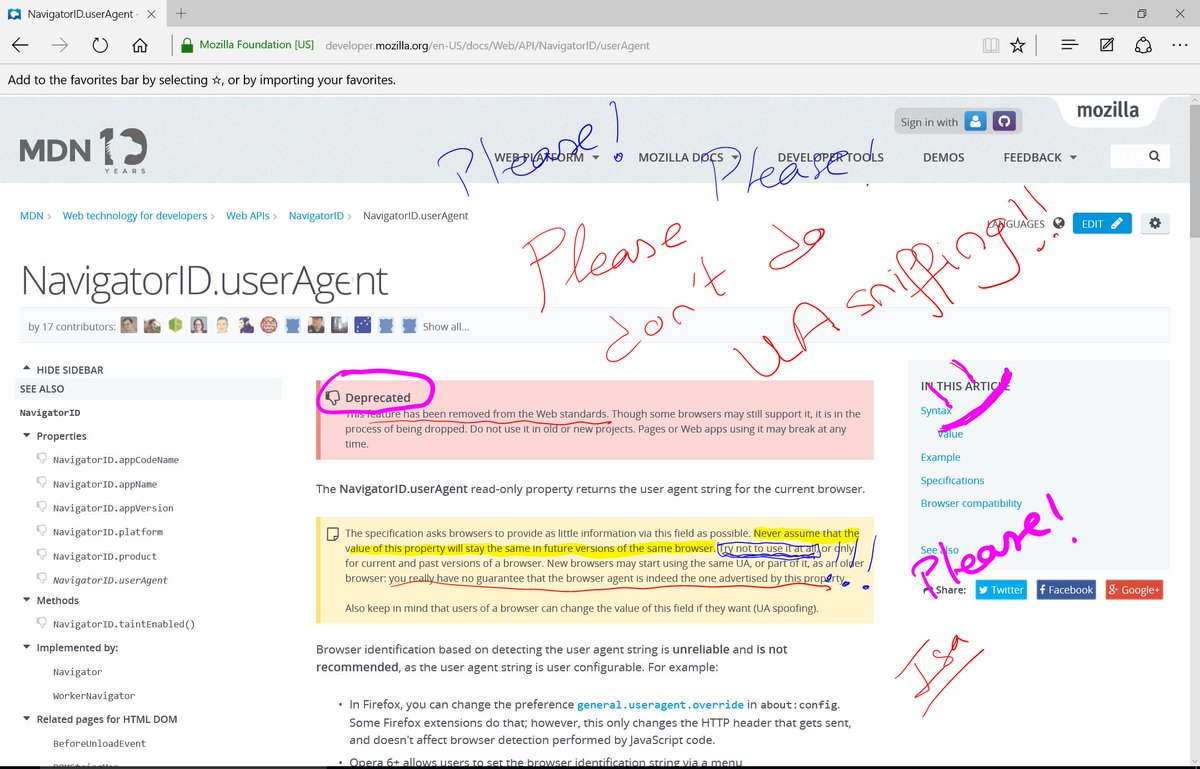Show all contributors
The image size is (1200, 769).
446,326
